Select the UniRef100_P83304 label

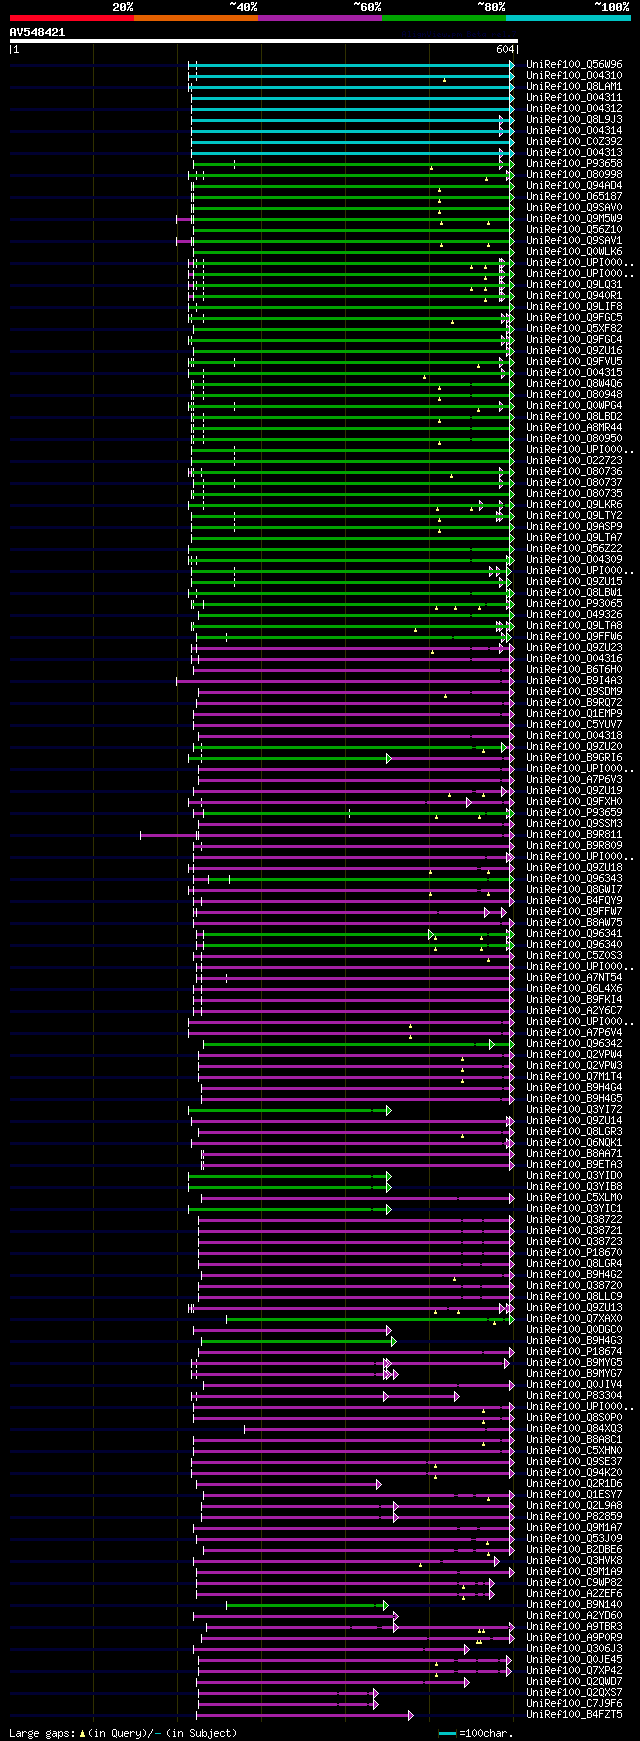pyautogui.click(x=574, y=1395)
